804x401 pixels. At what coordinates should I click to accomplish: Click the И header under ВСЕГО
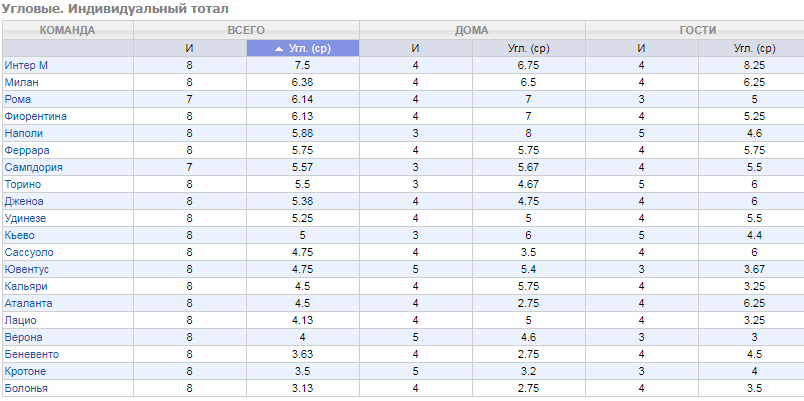[x=190, y=48]
